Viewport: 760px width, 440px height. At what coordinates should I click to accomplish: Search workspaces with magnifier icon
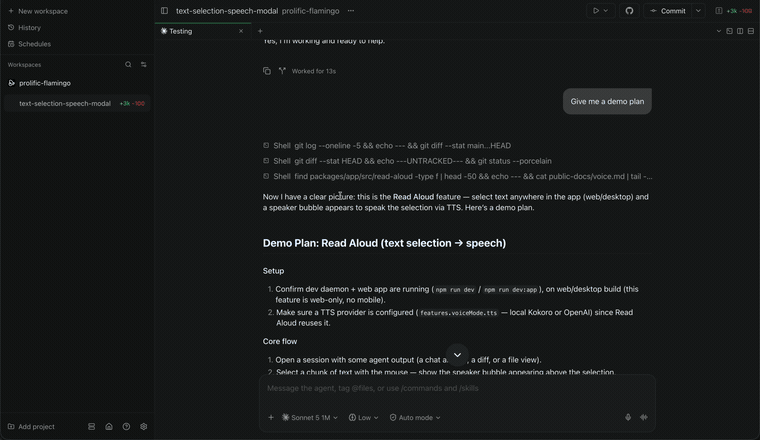tap(128, 64)
